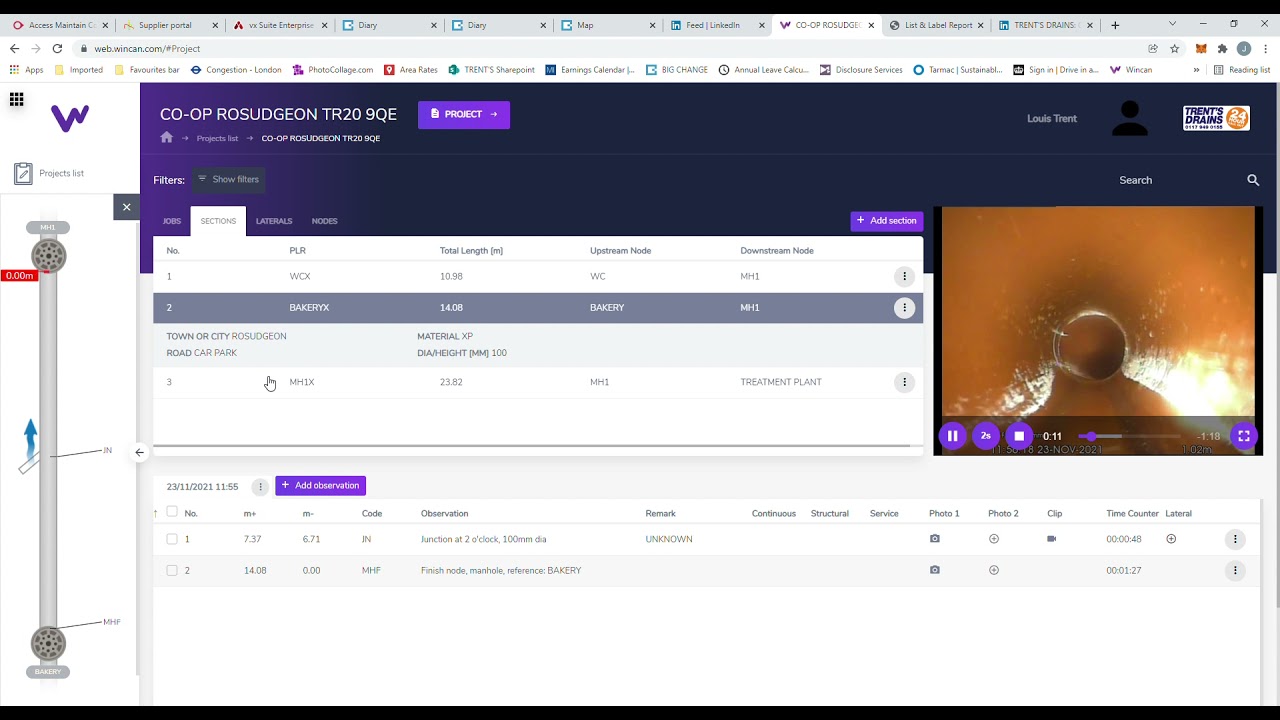Open the Wincan bookmark
The image size is (1280, 720).
[x=1131, y=70]
